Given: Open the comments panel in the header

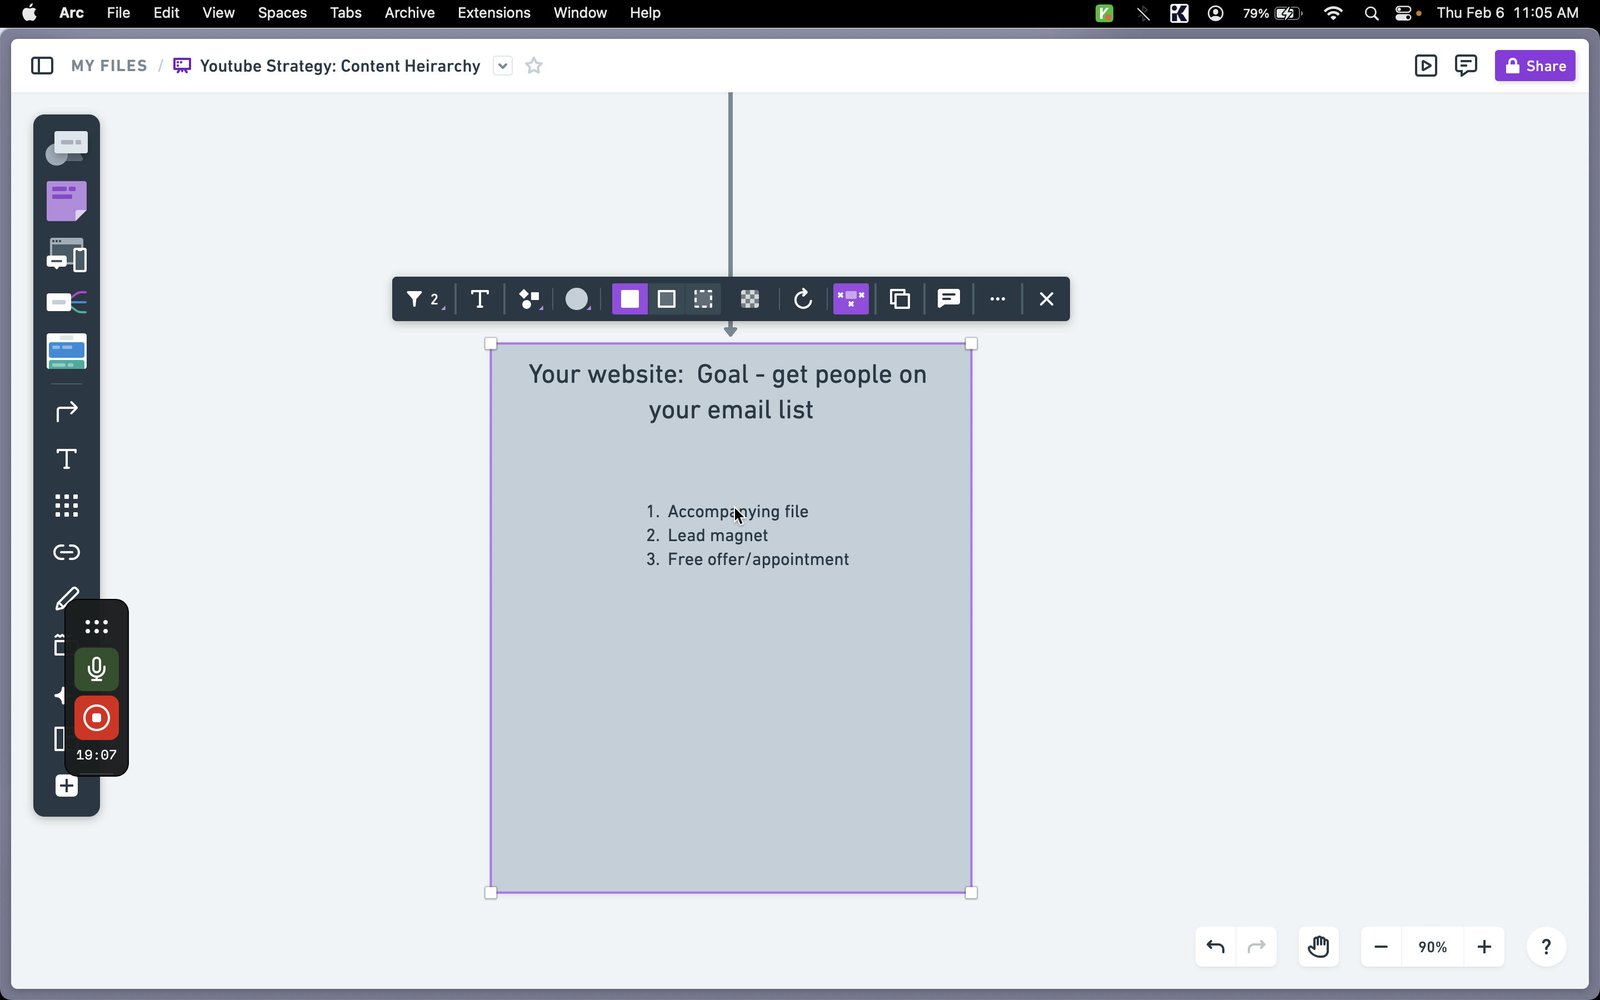Looking at the screenshot, I should point(1466,66).
